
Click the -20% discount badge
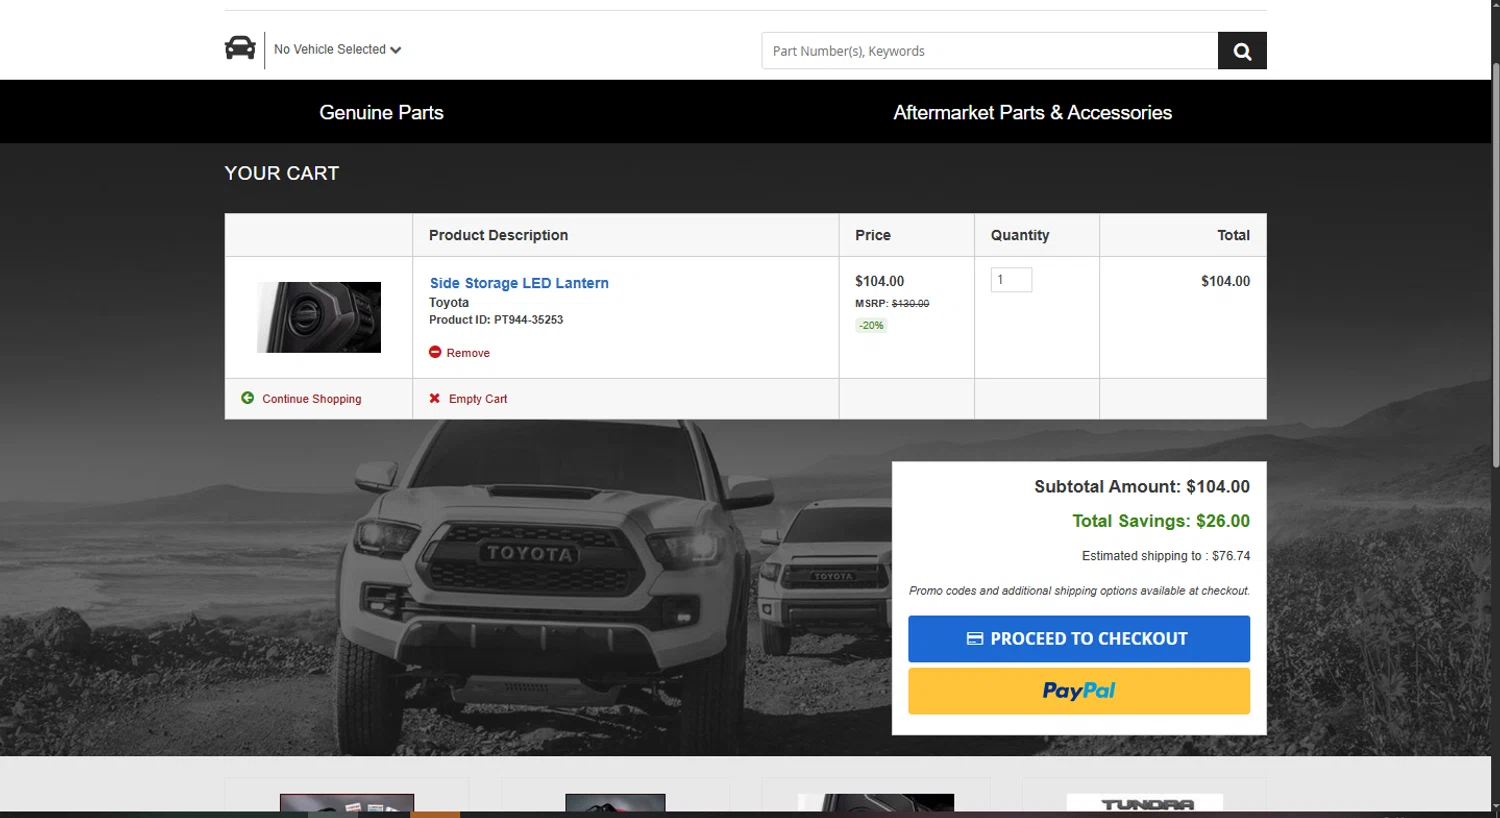pyautogui.click(x=871, y=325)
